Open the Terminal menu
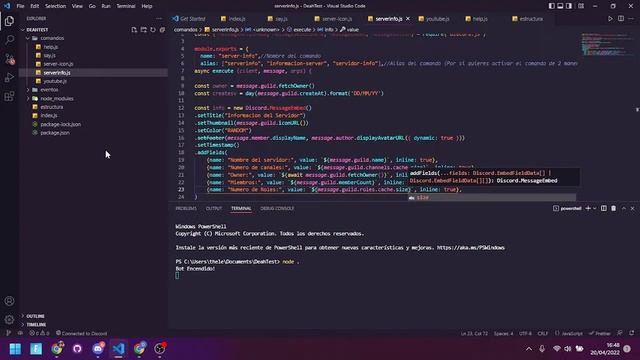Screen dimensions: 640x360 click(126, 6)
